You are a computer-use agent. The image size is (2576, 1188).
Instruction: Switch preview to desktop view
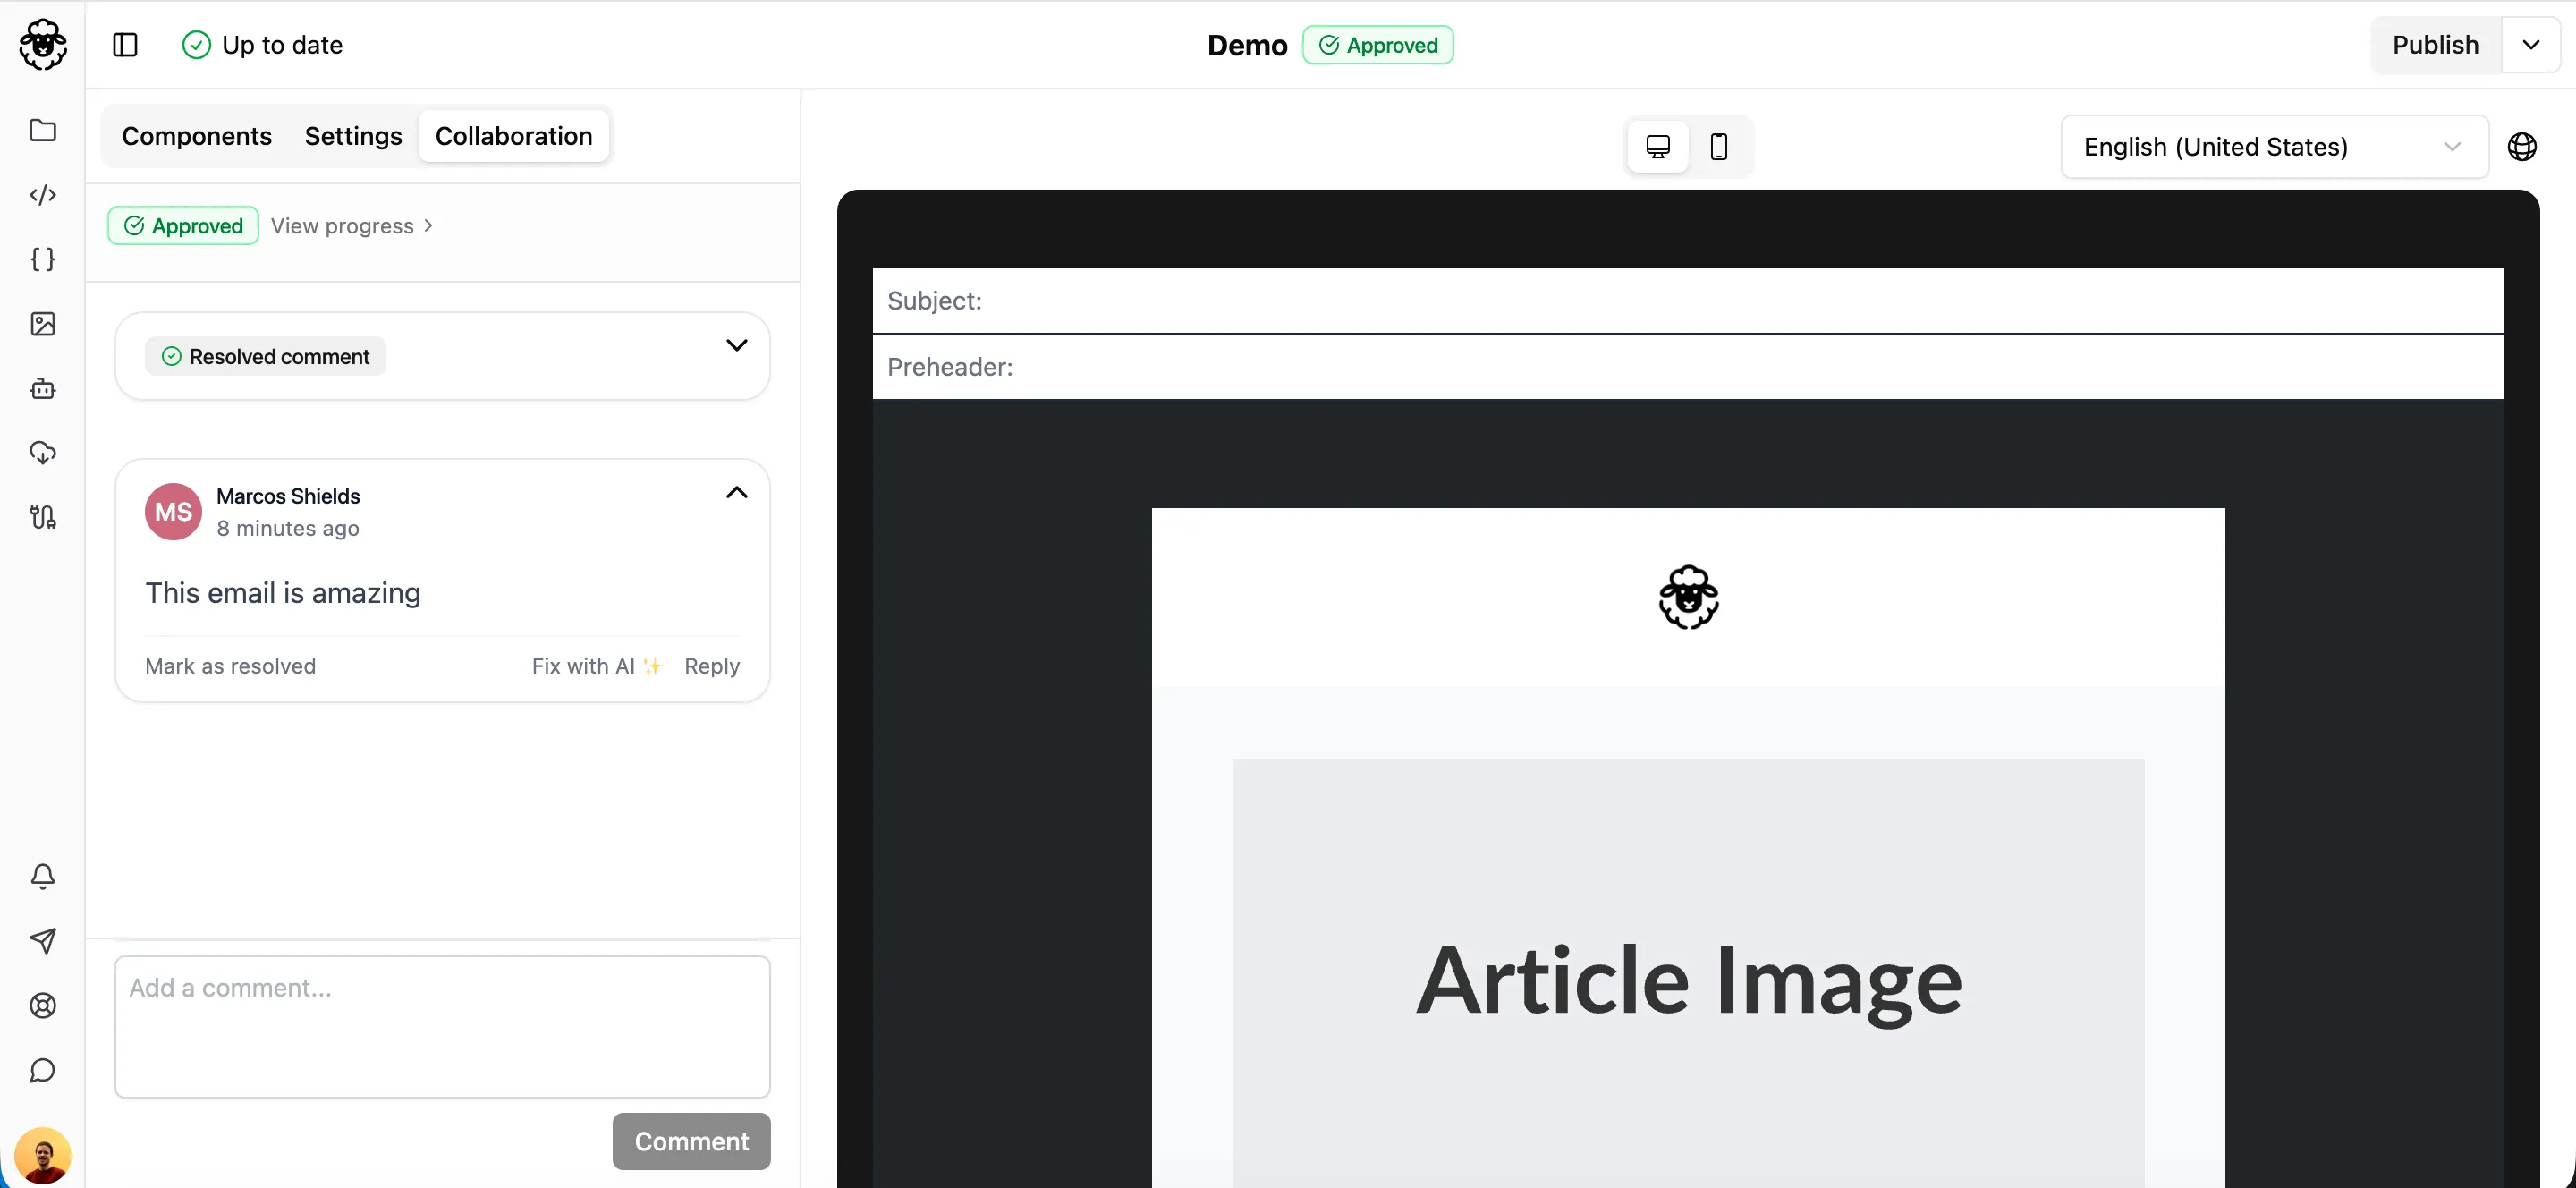pos(1658,146)
